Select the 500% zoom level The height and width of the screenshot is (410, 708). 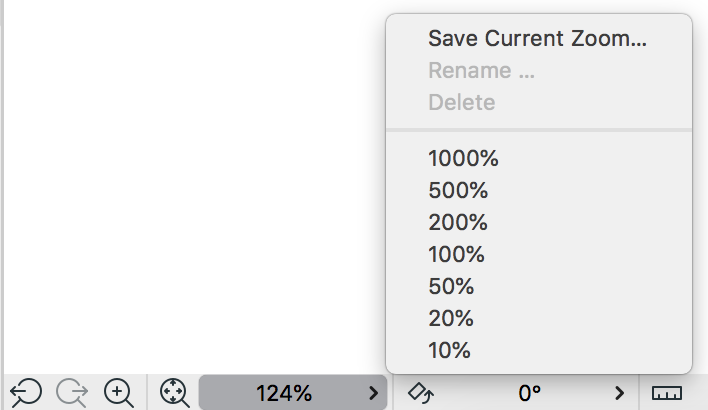coord(458,190)
